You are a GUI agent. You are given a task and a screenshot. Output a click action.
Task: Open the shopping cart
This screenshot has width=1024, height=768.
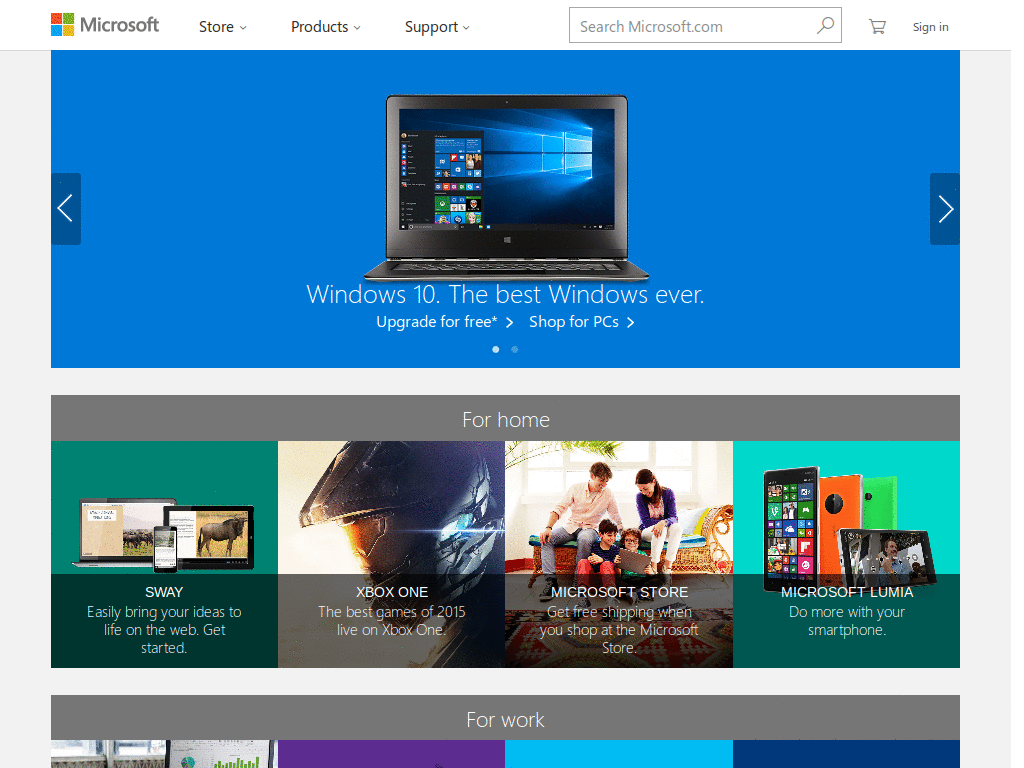tap(877, 26)
